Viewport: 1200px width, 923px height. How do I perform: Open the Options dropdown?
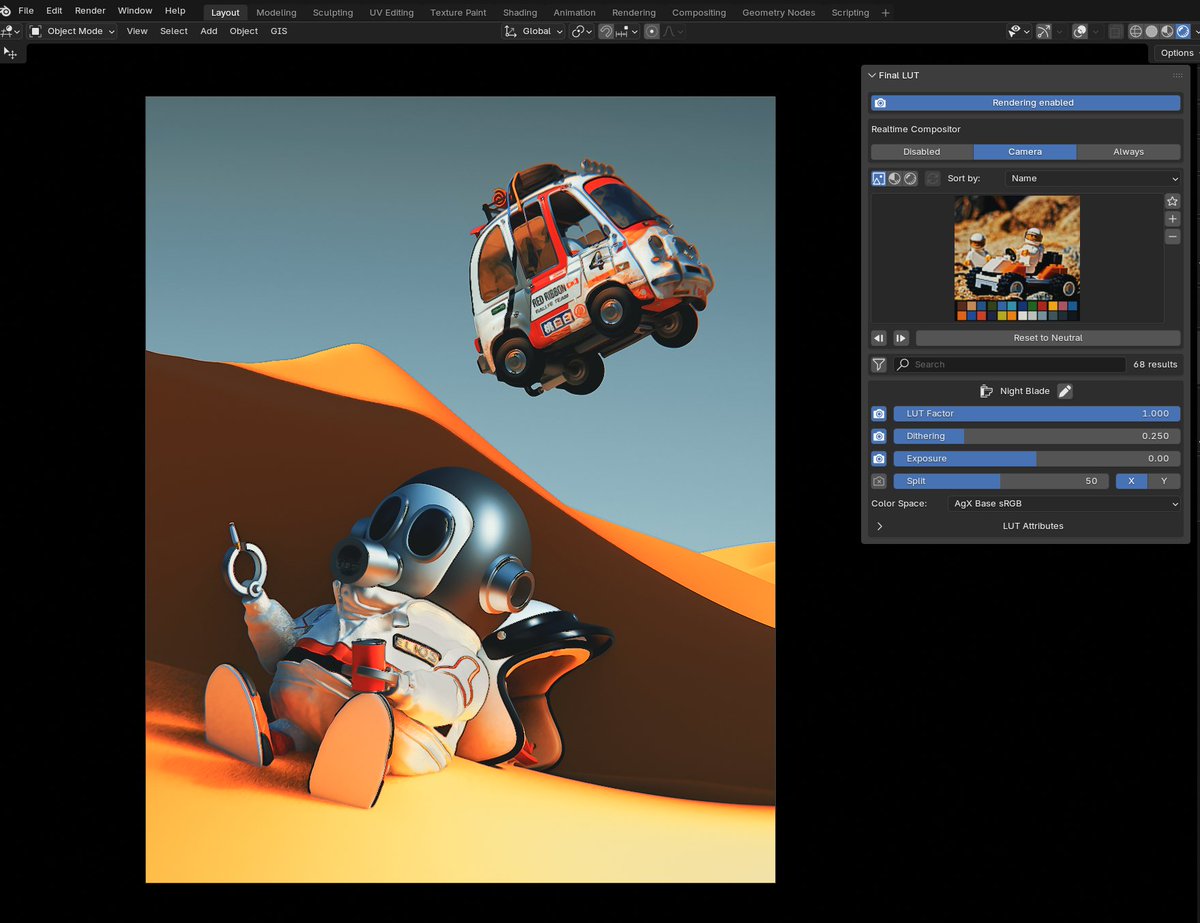pyautogui.click(x=1177, y=53)
